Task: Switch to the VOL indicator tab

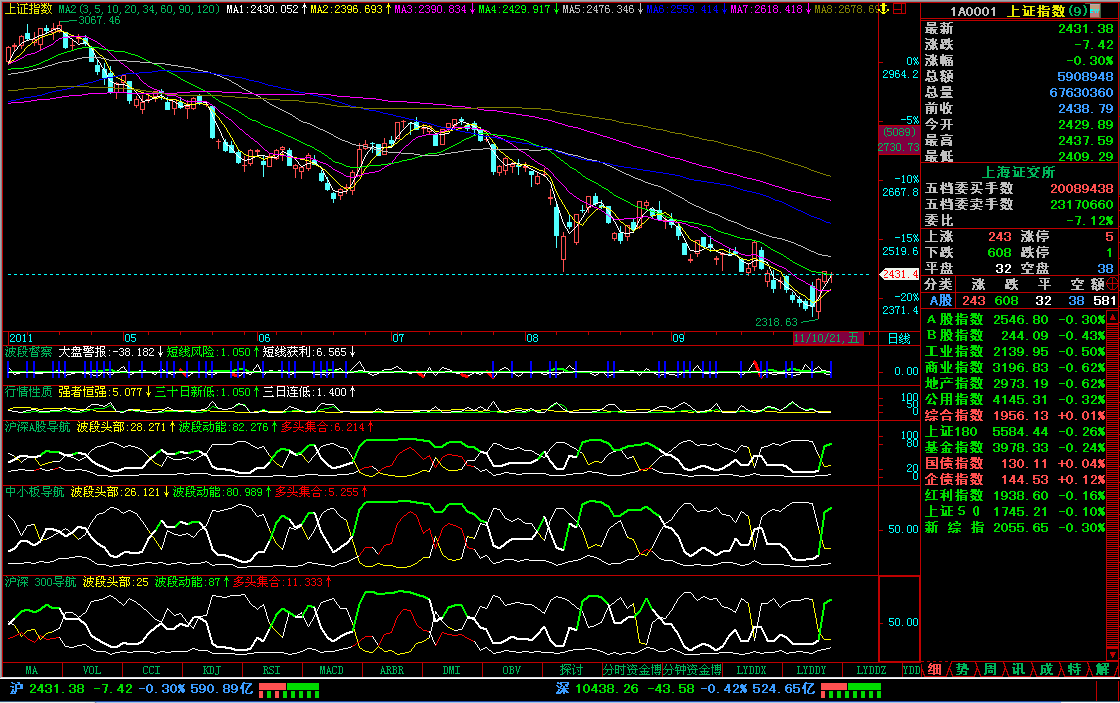Action: click(91, 670)
